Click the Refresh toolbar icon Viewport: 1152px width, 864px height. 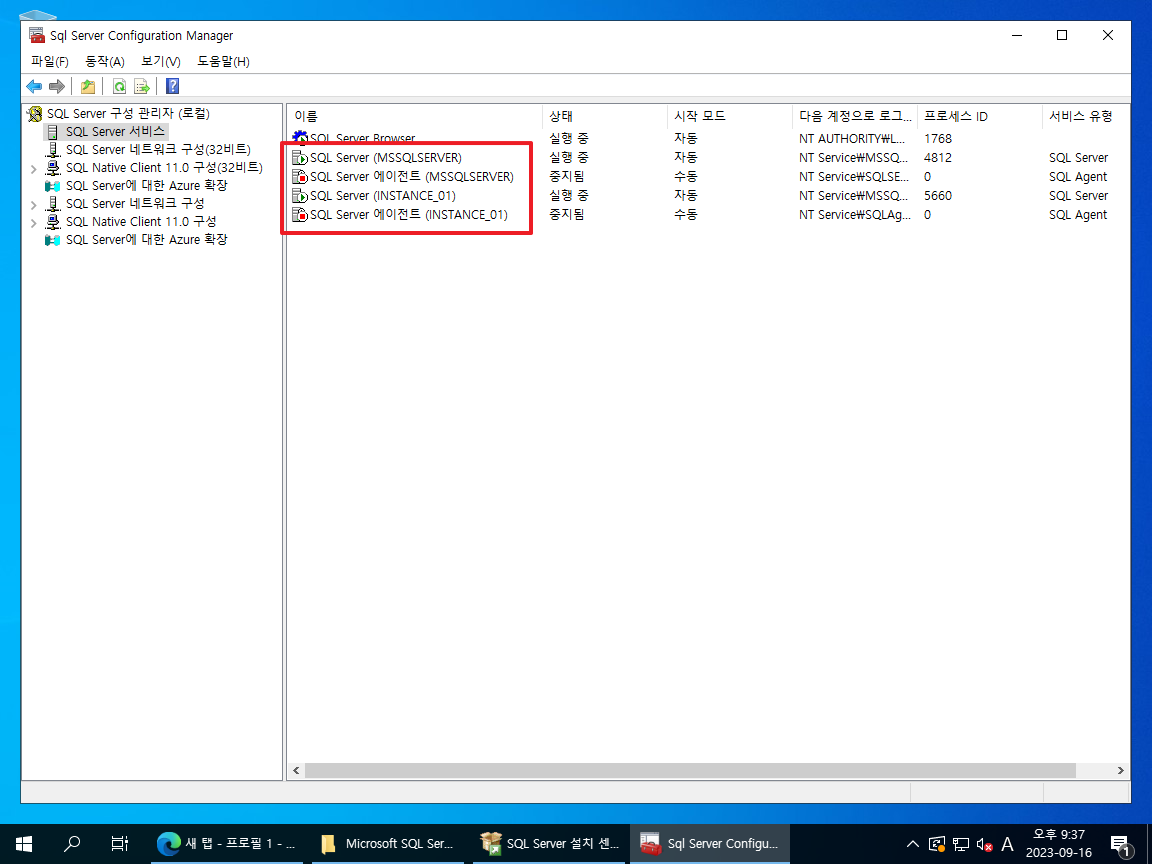(119, 87)
